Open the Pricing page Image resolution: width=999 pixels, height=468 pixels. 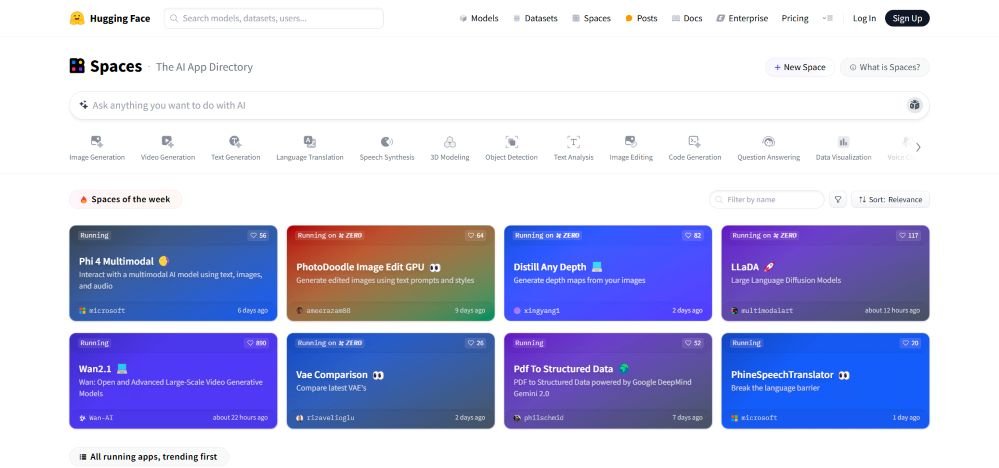[x=795, y=18]
